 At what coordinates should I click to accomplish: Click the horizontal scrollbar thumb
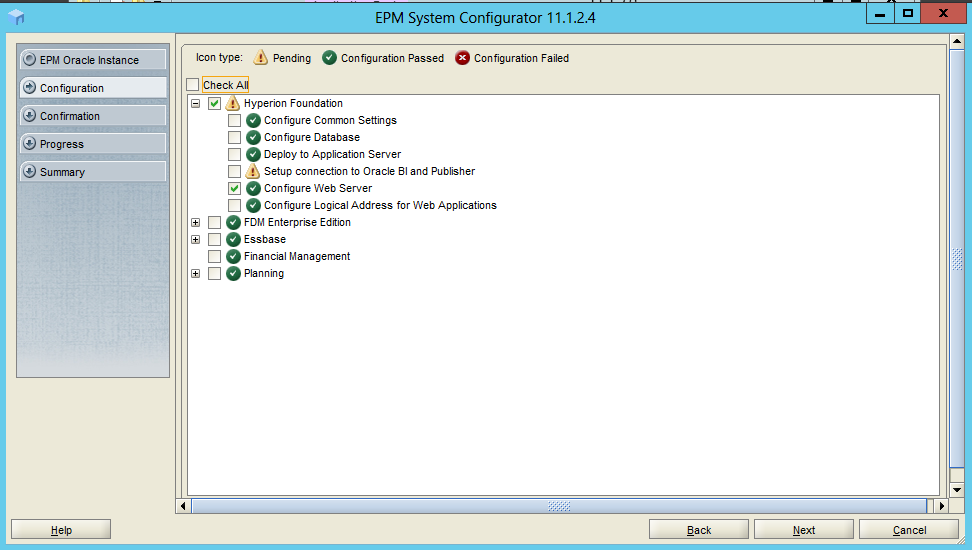559,506
